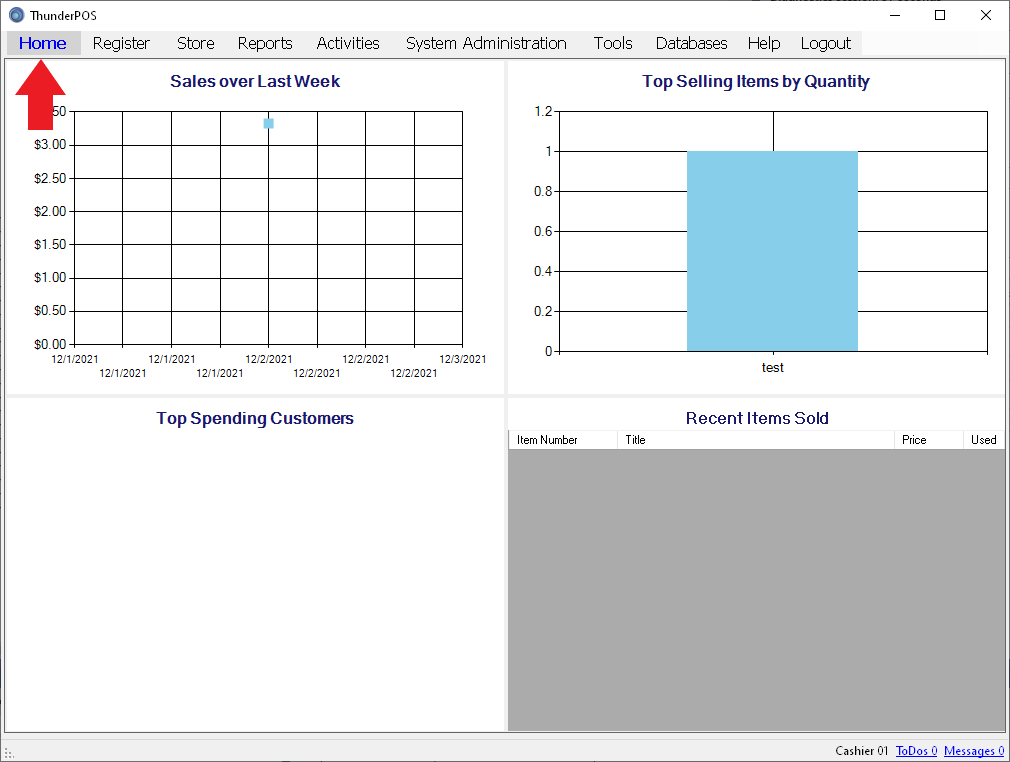Select the Store menu item
The height and width of the screenshot is (762, 1010).
196,43
